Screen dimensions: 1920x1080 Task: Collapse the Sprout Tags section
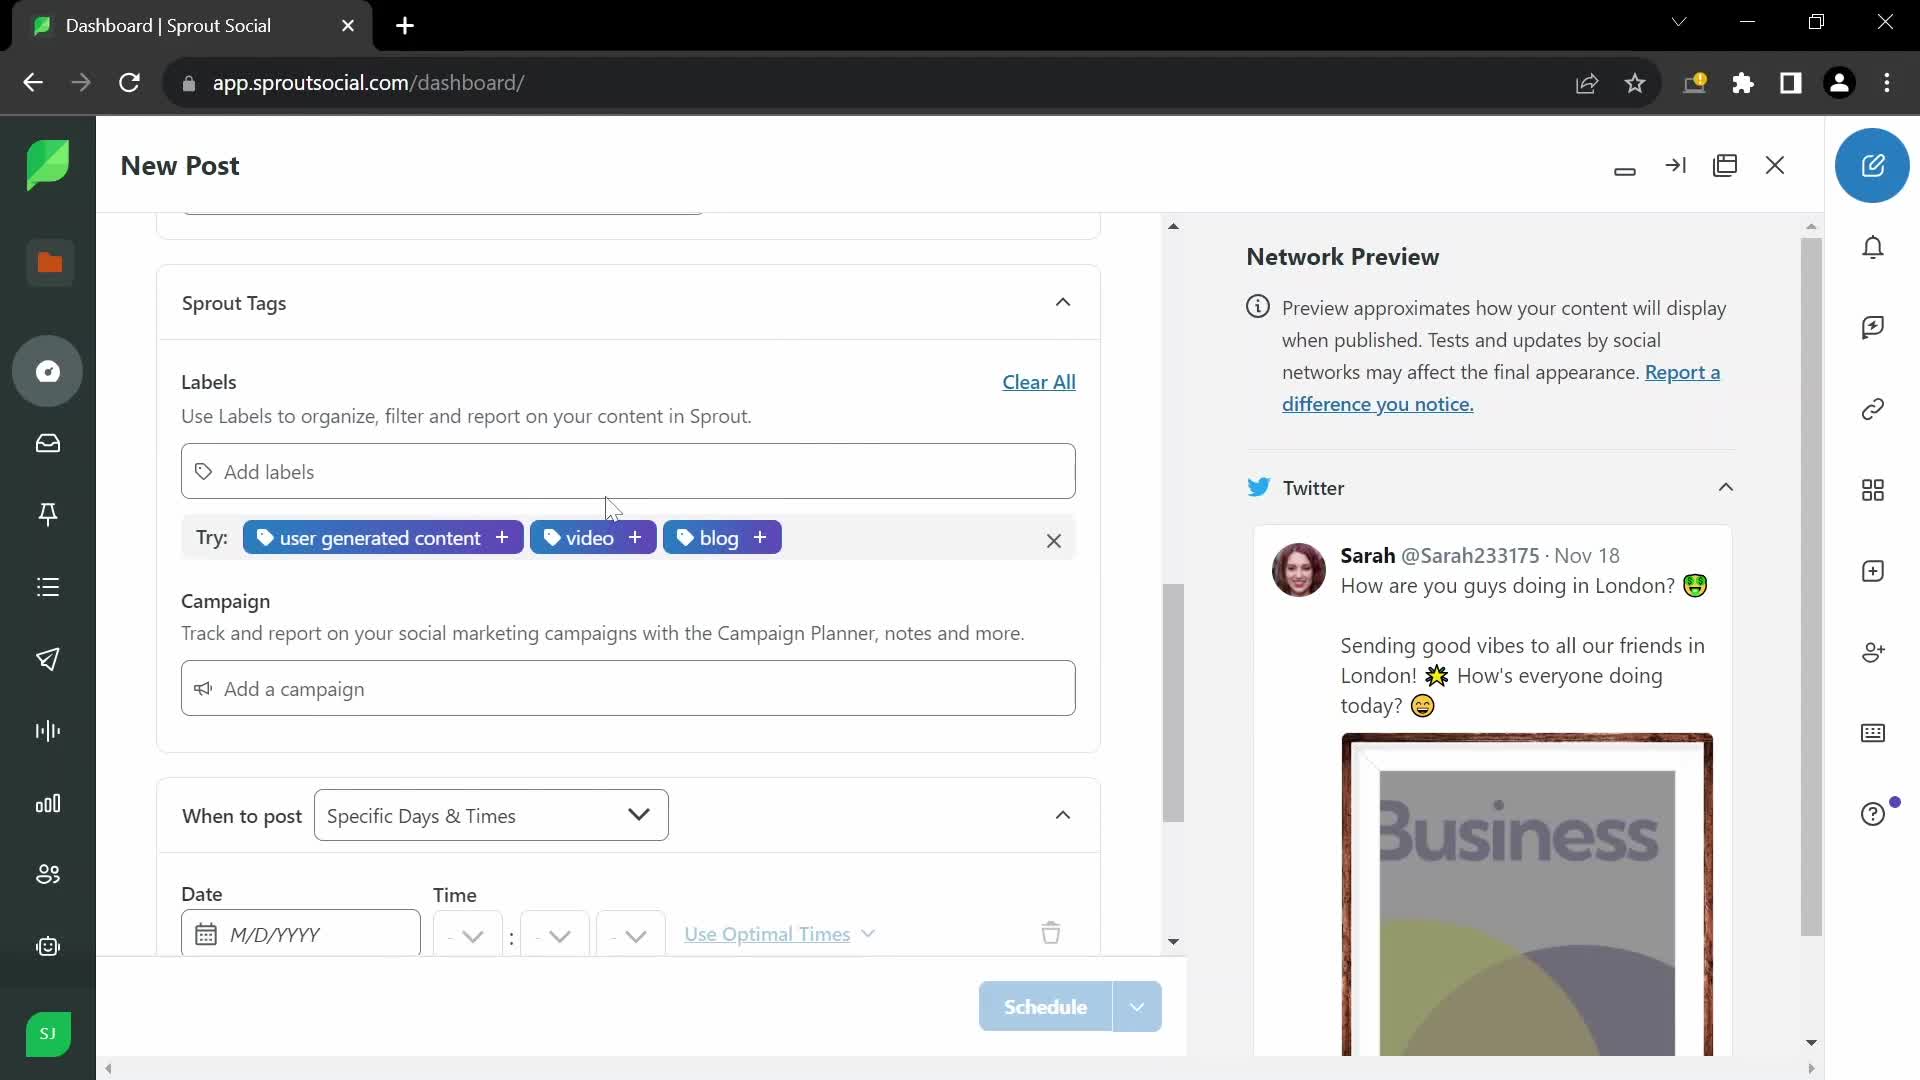[1063, 302]
